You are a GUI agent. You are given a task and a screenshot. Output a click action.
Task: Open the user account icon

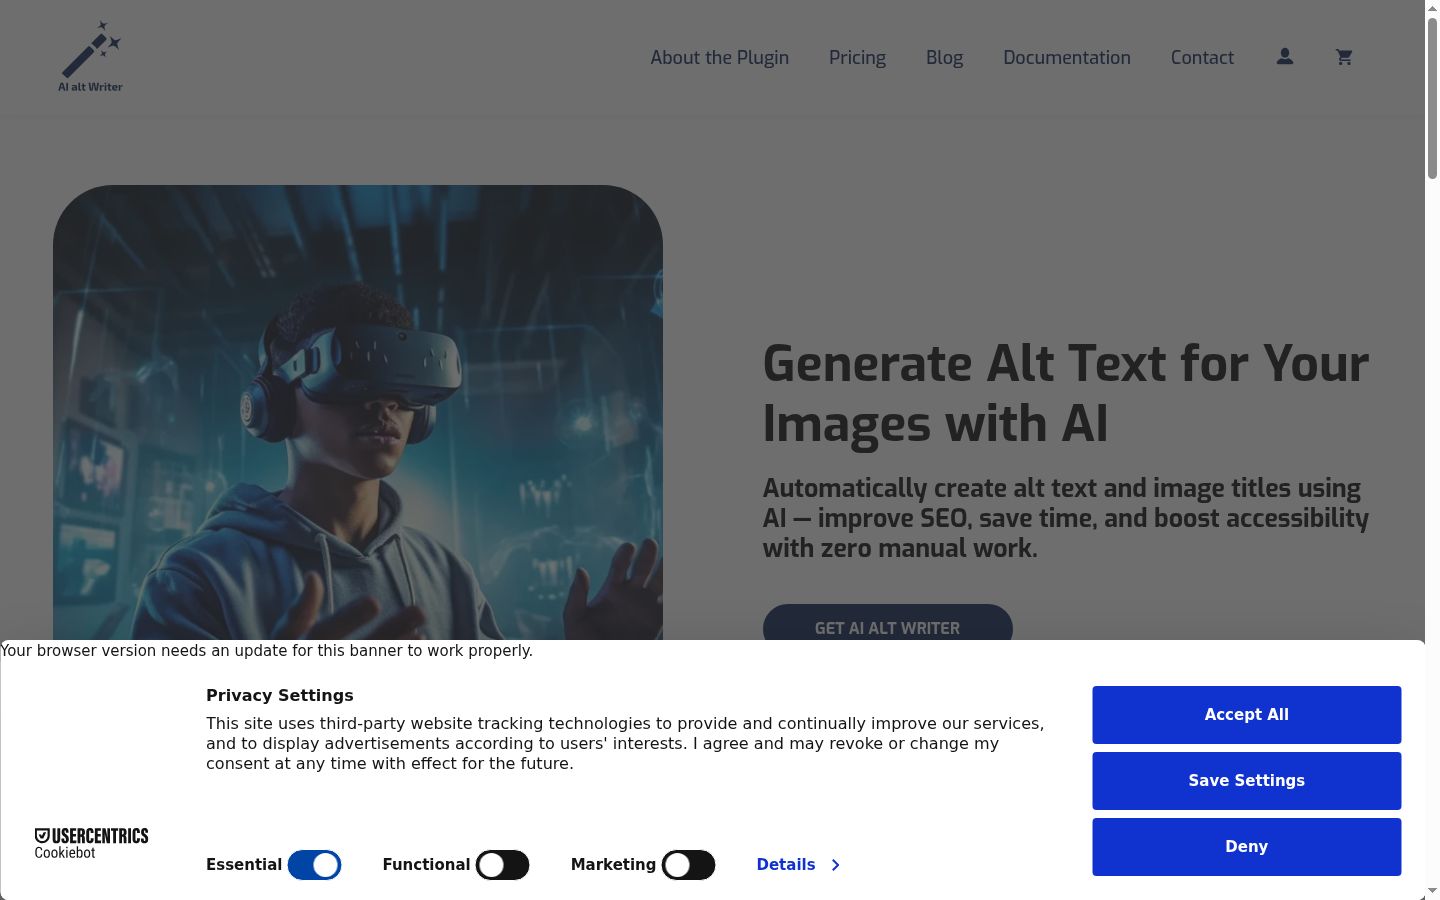(1285, 57)
